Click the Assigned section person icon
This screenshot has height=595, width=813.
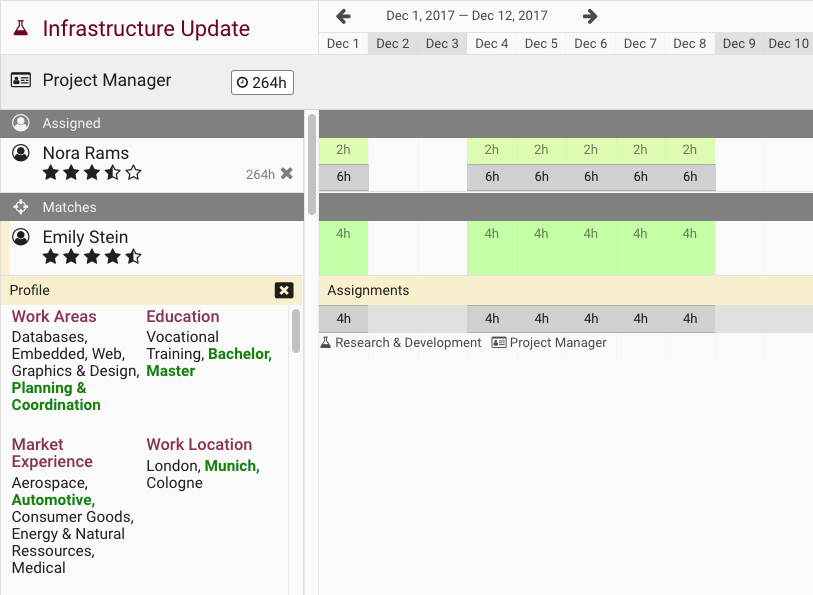pyautogui.click(x=21, y=123)
